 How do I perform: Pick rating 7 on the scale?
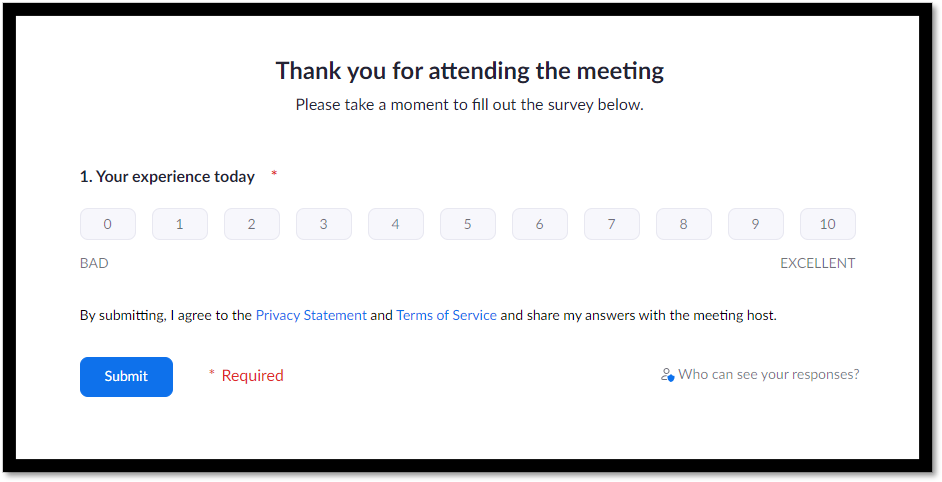[x=612, y=224]
